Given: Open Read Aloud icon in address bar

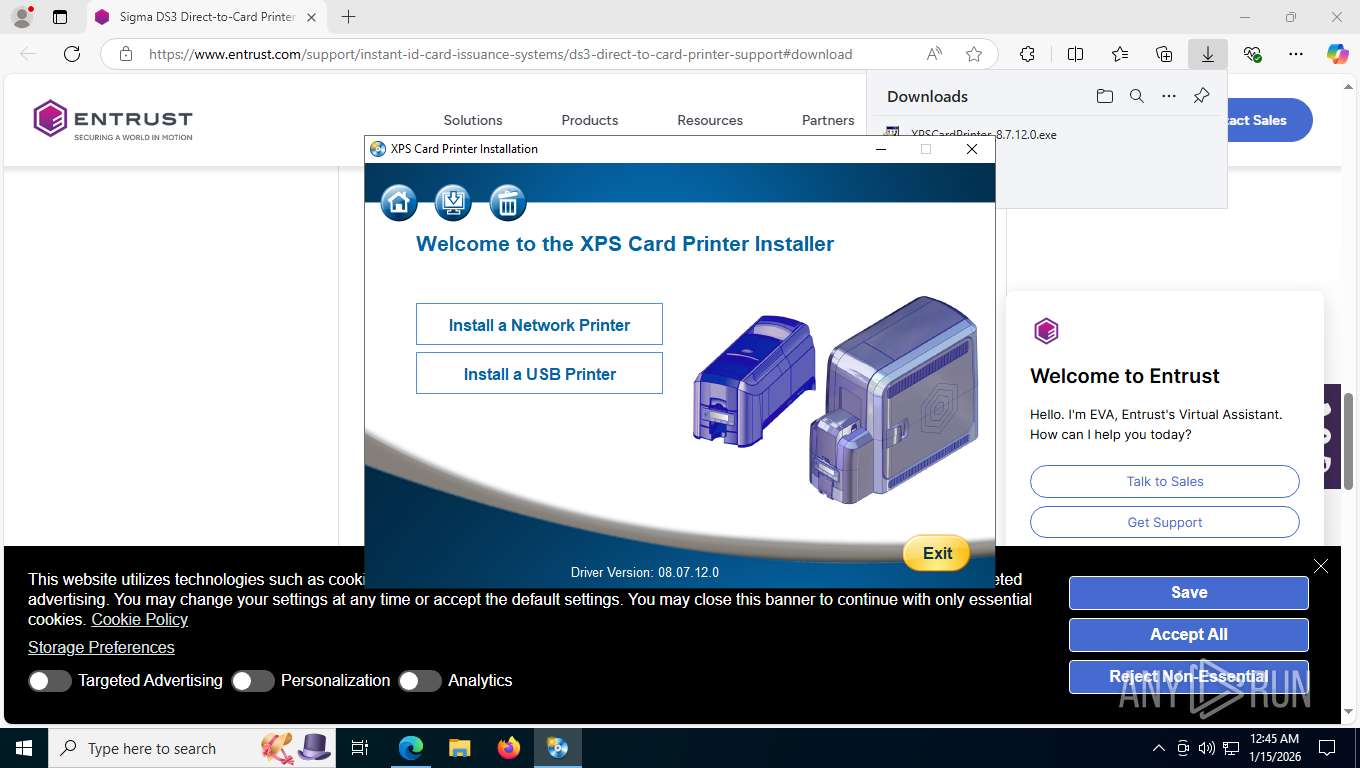Looking at the screenshot, I should [x=934, y=54].
